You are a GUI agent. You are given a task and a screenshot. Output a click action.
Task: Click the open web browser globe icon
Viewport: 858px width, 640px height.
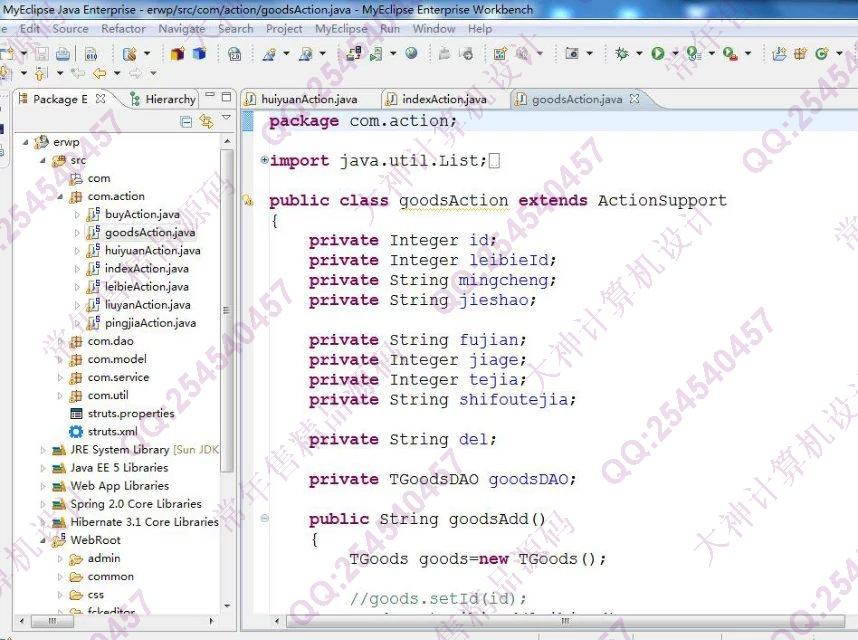[x=411, y=53]
